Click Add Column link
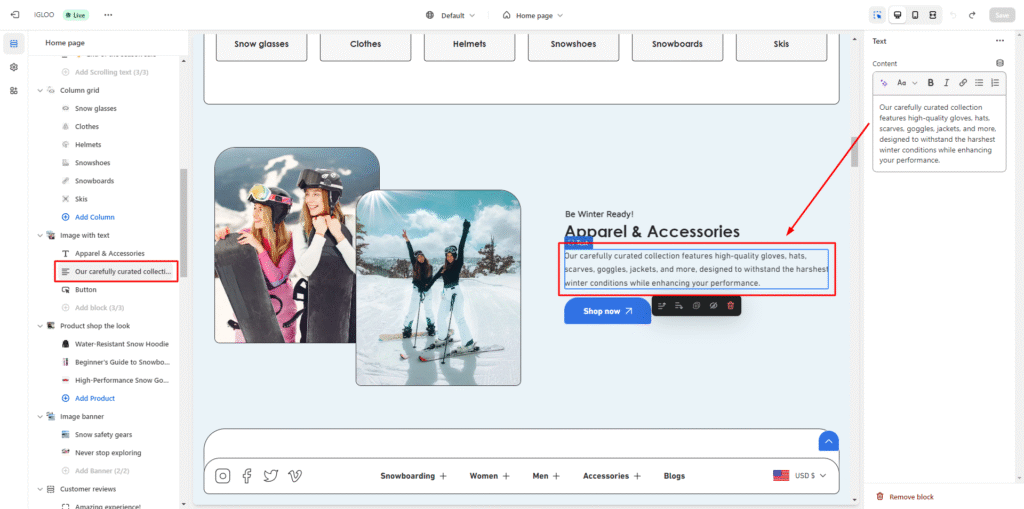This screenshot has height=509, width=1024. point(94,217)
